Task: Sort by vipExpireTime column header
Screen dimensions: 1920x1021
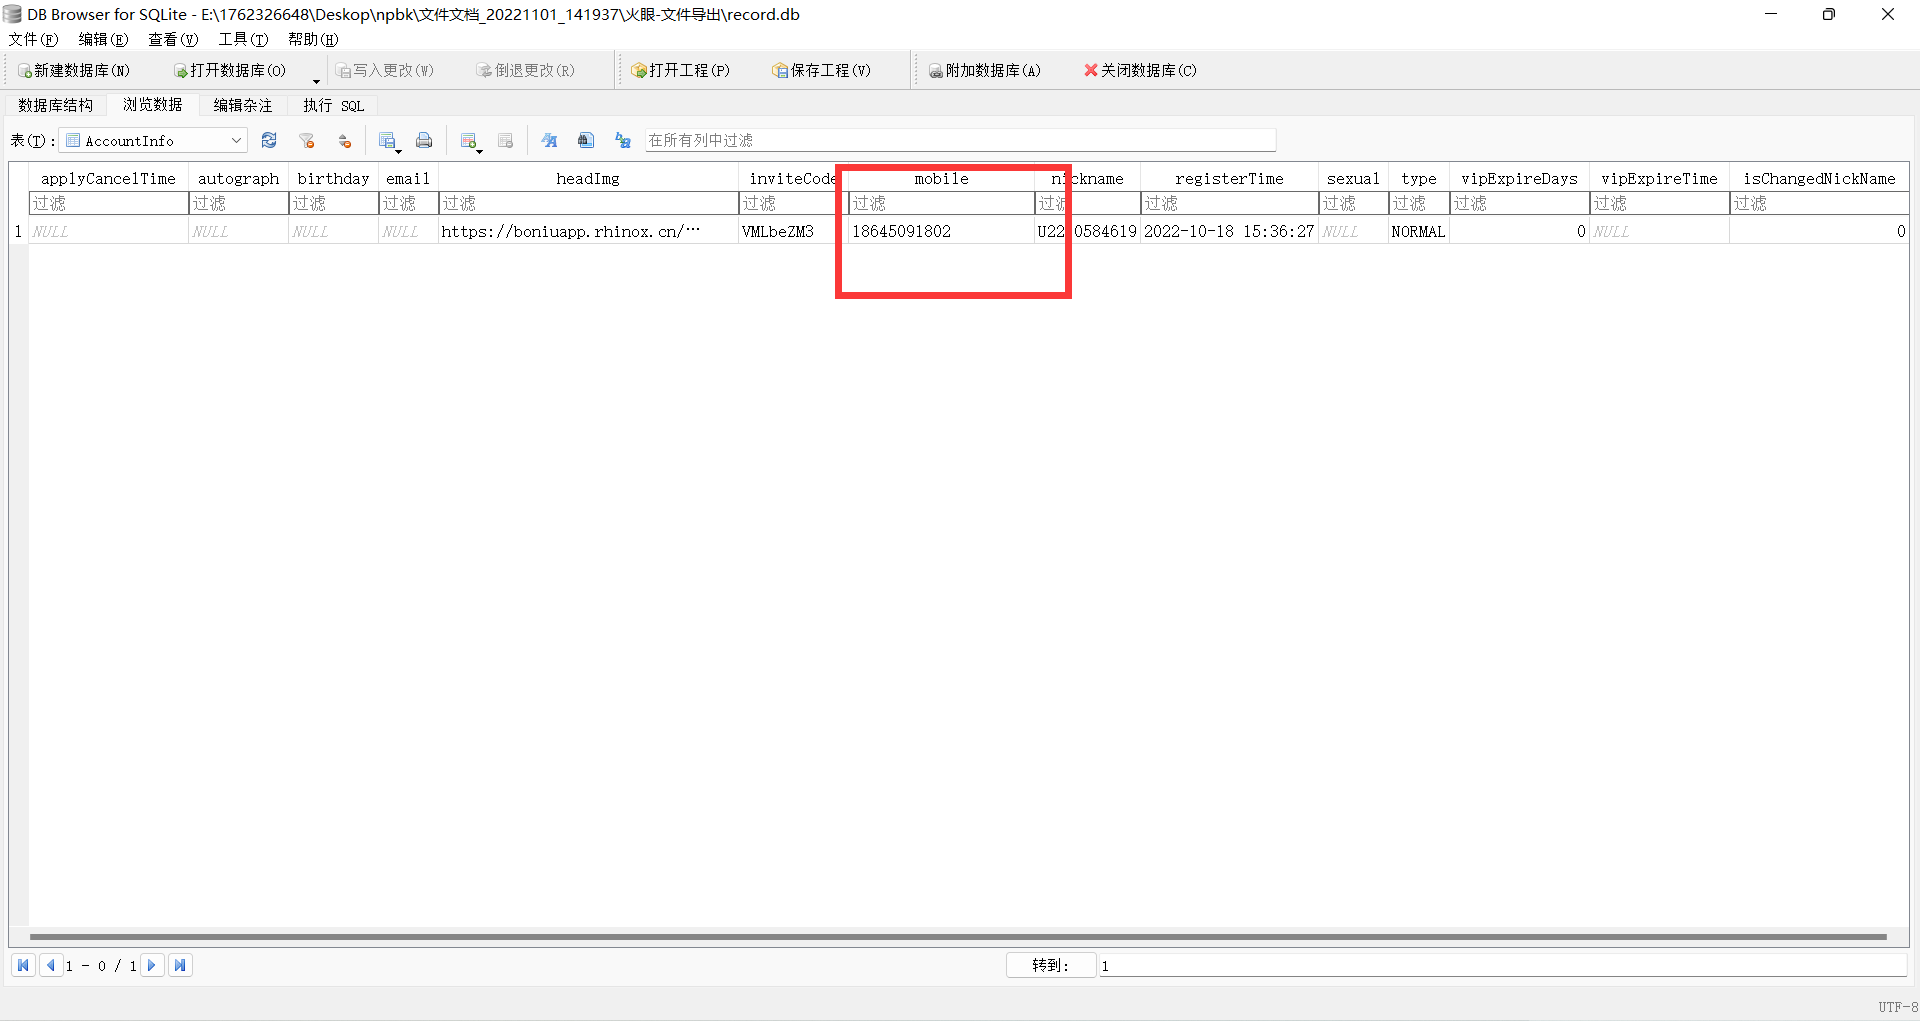Action: (x=1659, y=178)
